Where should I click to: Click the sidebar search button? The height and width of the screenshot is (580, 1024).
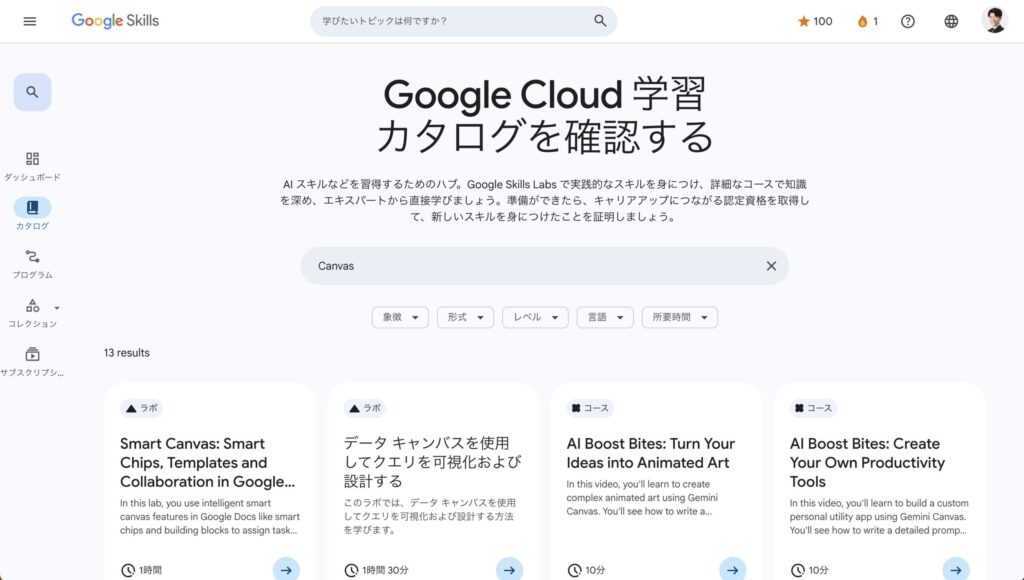click(x=32, y=92)
